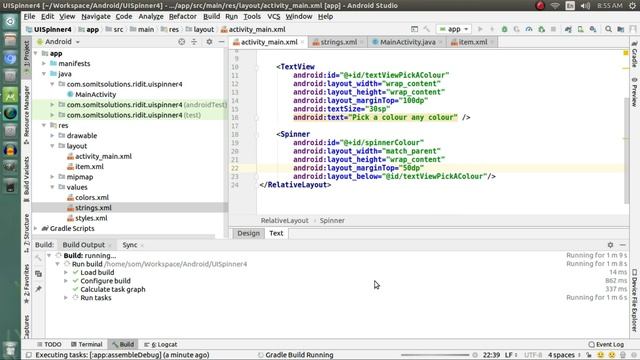Click the layout icon left of hammer
The height and width of the screenshot is (360, 640).
(414, 29)
